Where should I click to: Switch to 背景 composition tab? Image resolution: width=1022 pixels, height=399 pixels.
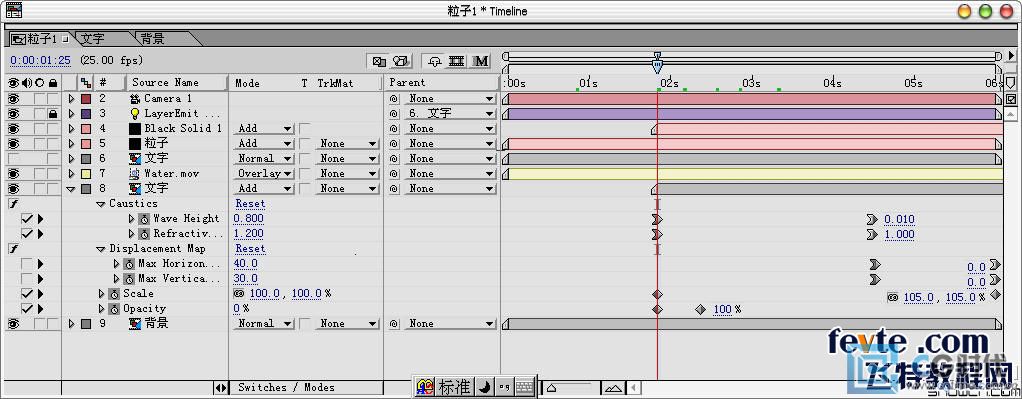[153, 39]
